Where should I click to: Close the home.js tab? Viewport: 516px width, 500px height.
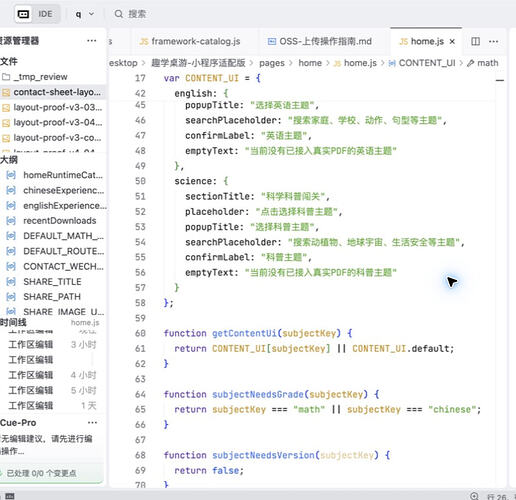452,41
